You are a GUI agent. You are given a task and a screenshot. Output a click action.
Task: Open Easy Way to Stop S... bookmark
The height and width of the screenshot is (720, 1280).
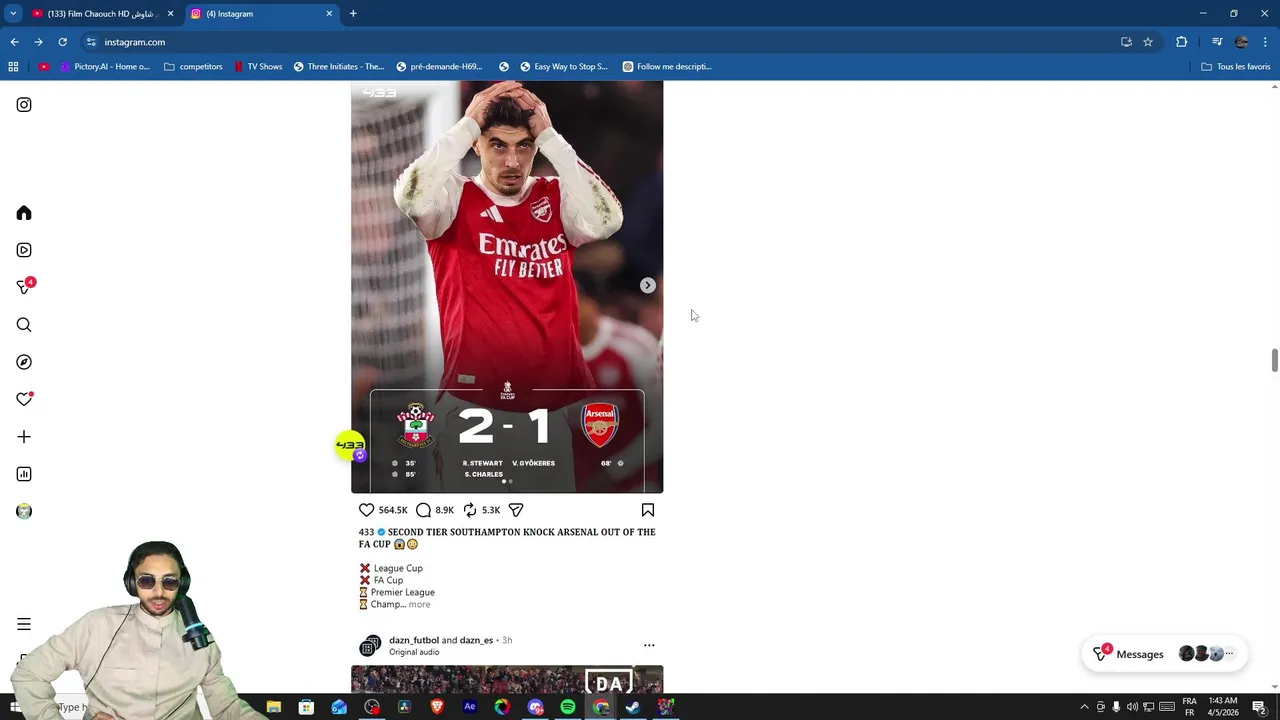tap(564, 67)
